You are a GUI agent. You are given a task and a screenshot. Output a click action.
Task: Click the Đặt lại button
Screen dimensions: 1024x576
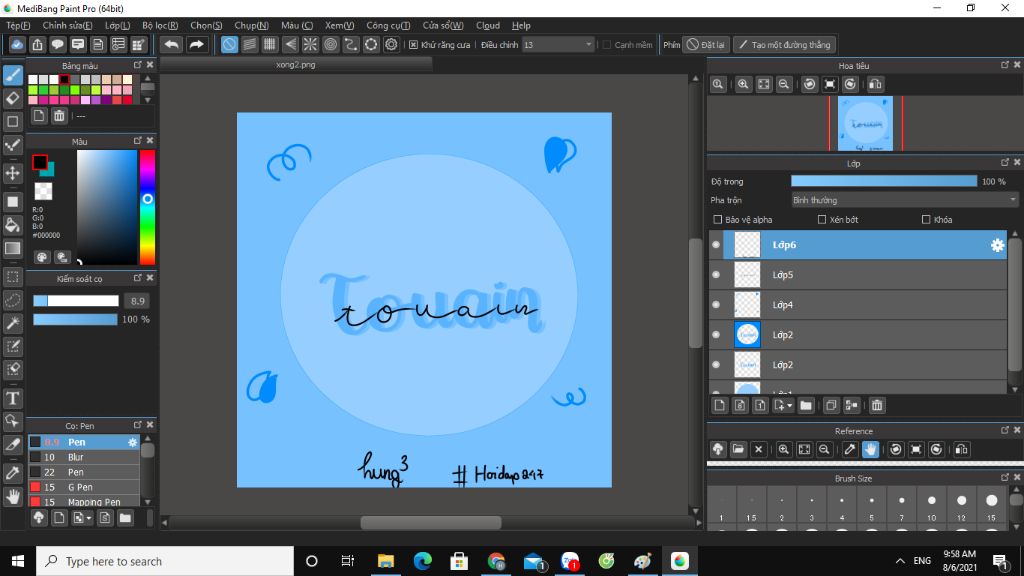pos(706,44)
